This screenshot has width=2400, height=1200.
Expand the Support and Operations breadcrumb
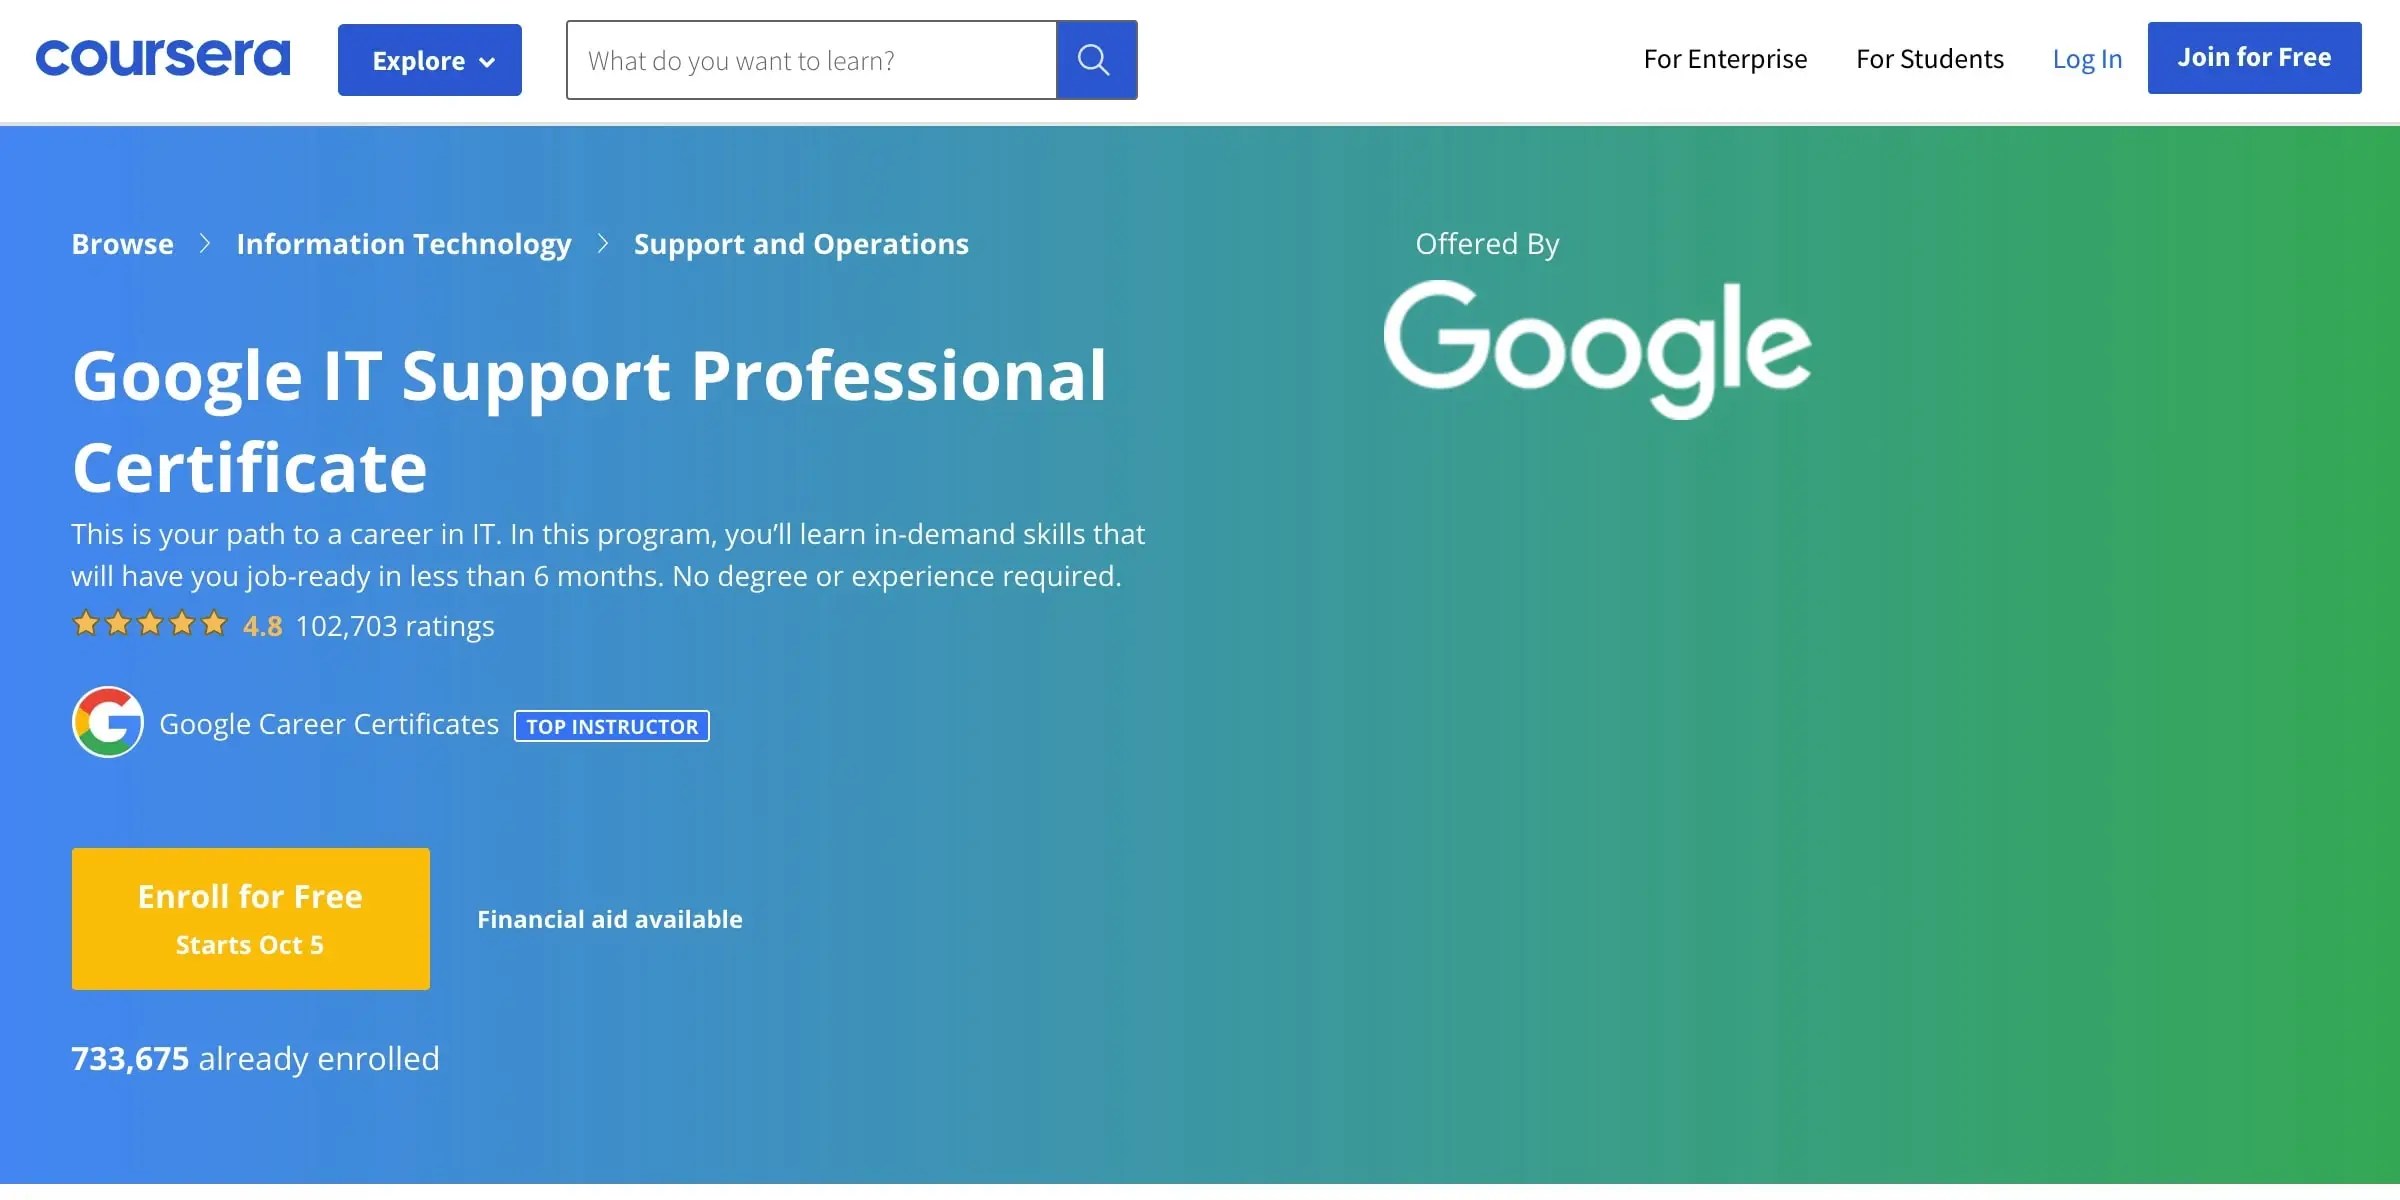tap(801, 243)
